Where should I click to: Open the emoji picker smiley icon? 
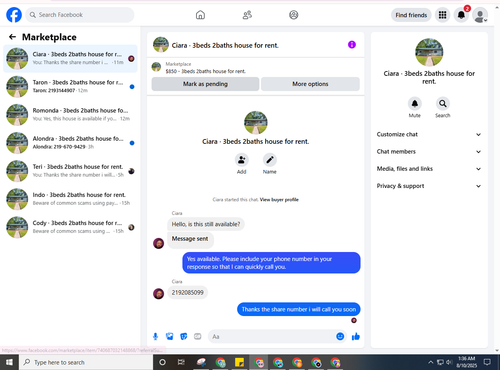pyautogui.click(x=340, y=337)
